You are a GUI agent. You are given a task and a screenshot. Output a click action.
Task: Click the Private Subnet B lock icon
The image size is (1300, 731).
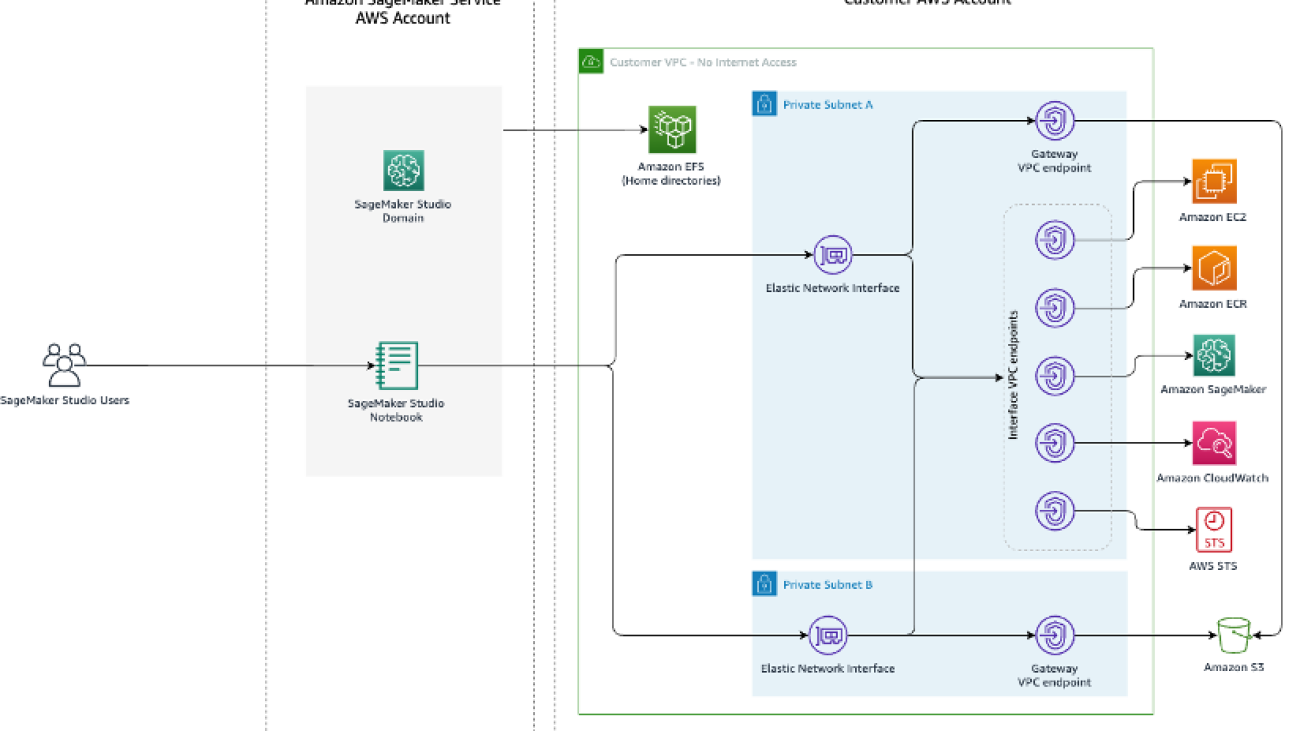point(764,584)
